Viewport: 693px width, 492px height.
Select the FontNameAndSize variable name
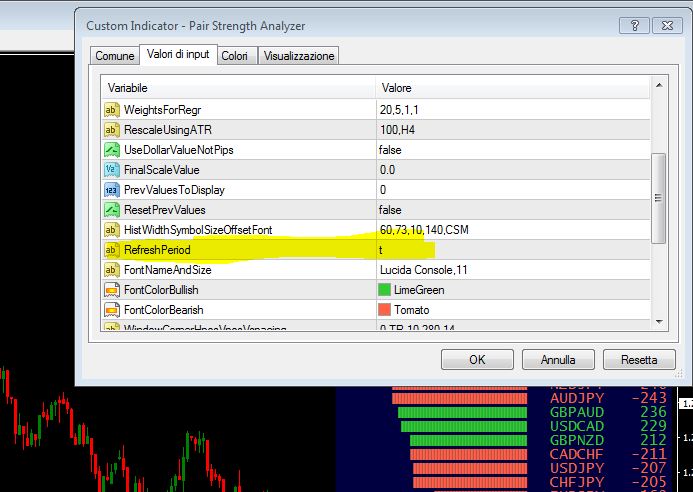[168, 270]
